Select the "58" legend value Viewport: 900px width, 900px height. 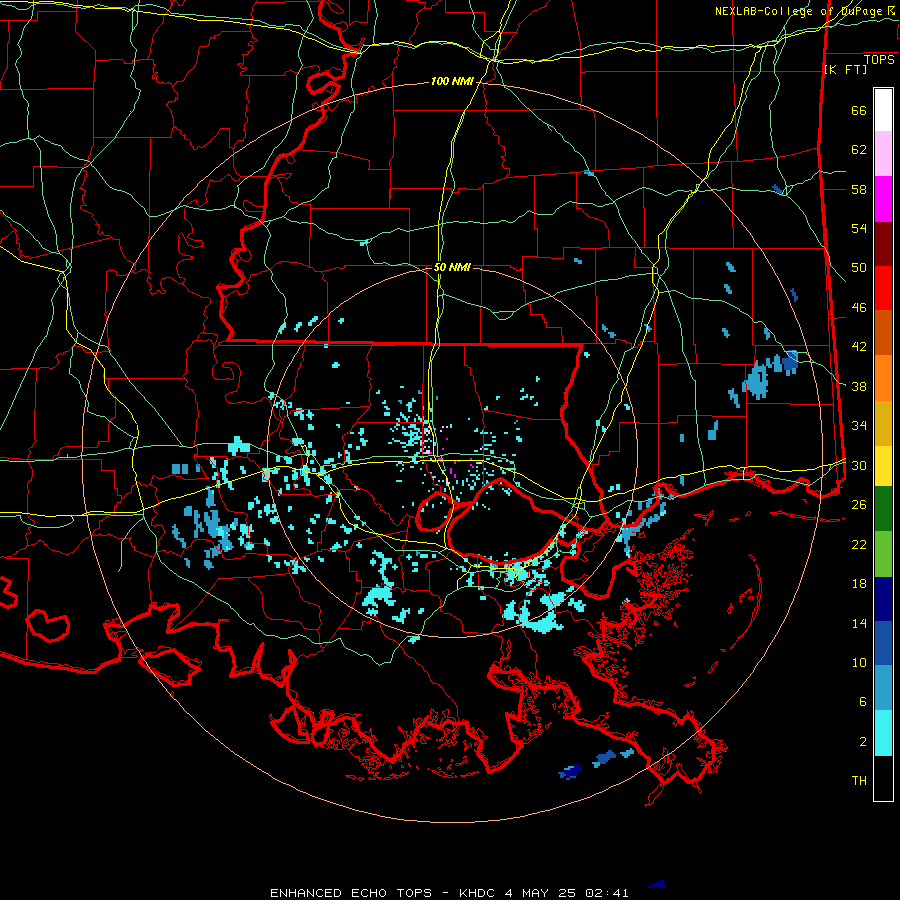(859, 189)
